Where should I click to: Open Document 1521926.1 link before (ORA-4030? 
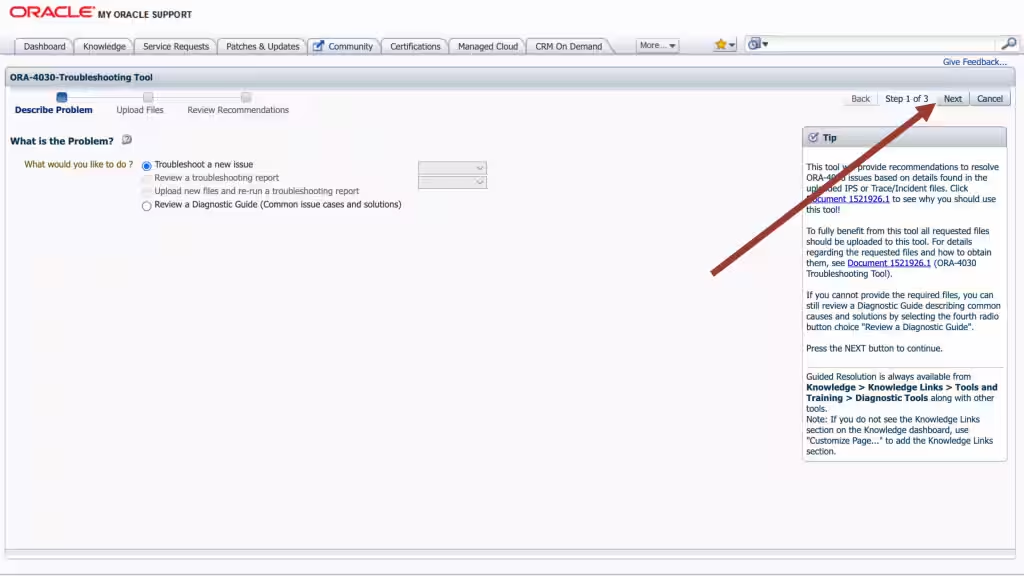(889, 263)
